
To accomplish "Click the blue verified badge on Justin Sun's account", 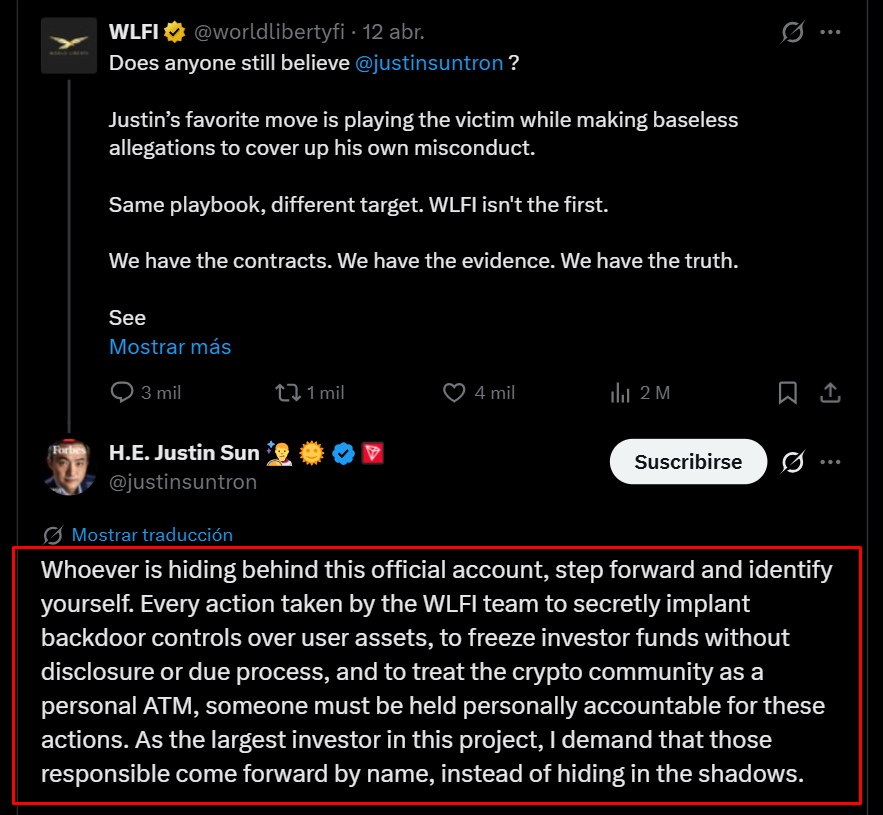I will pyautogui.click(x=344, y=452).
